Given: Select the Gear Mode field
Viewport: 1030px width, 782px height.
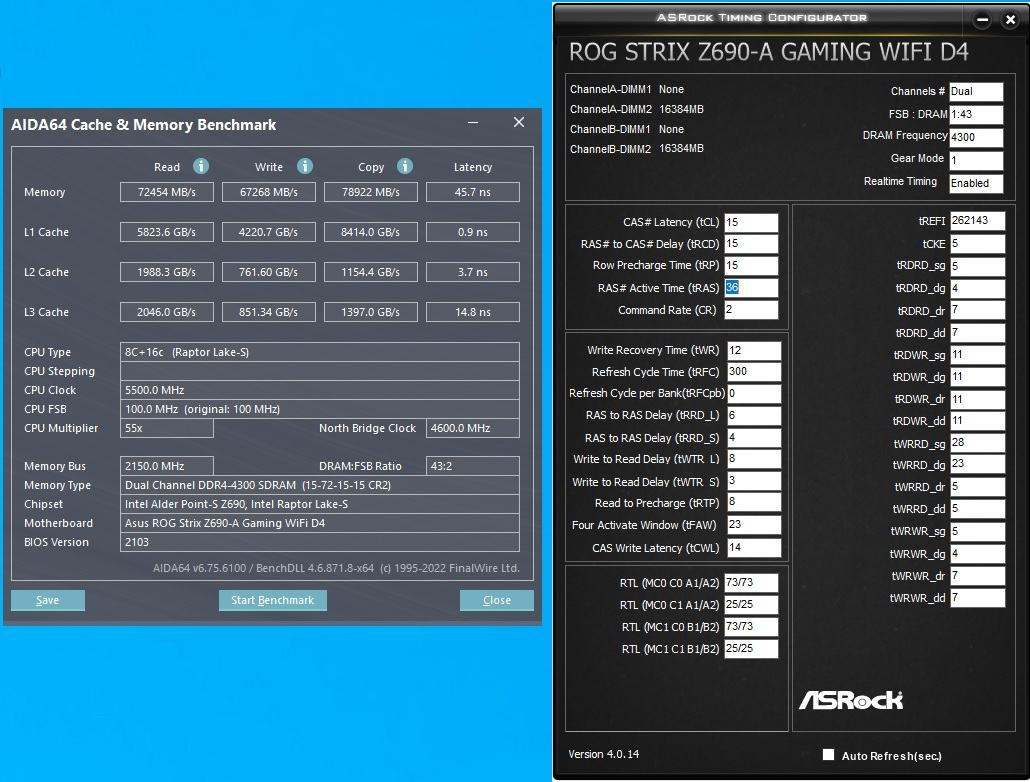Looking at the screenshot, I should [x=976, y=160].
